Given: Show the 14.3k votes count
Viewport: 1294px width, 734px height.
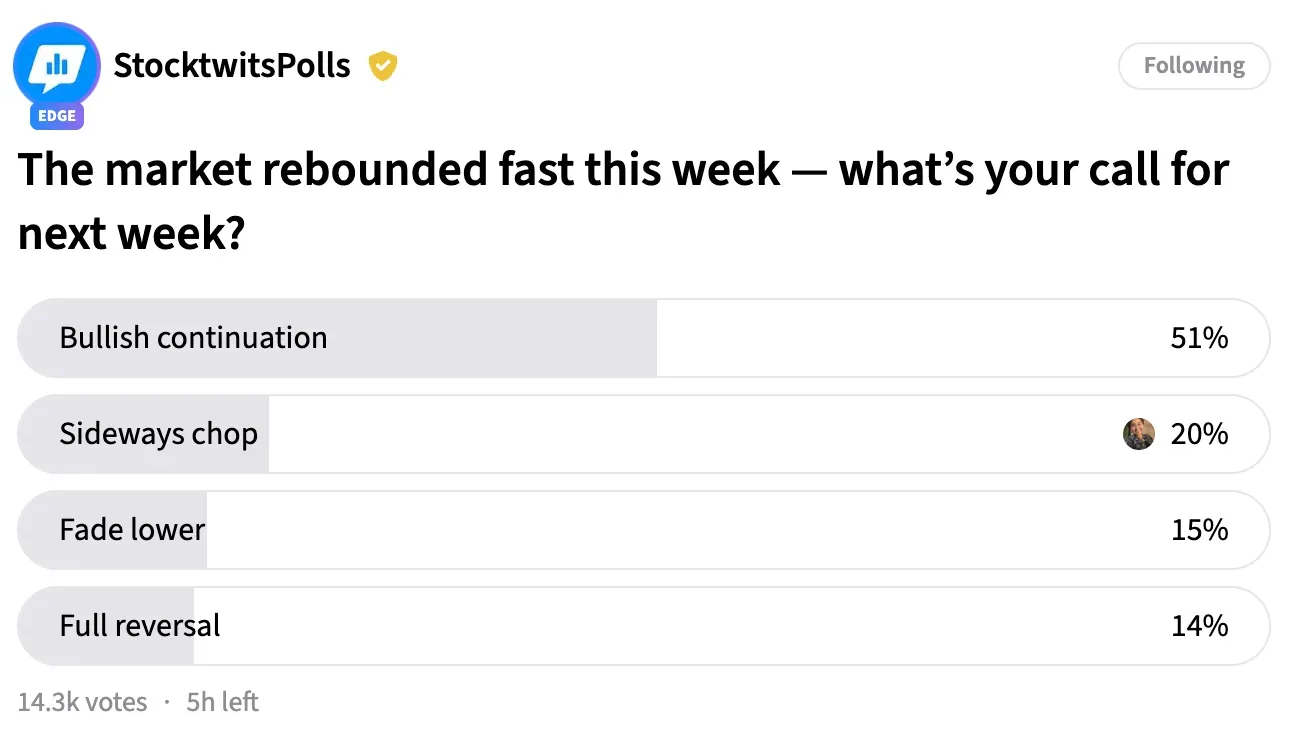Looking at the screenshot, I should [x=82, y=702].
